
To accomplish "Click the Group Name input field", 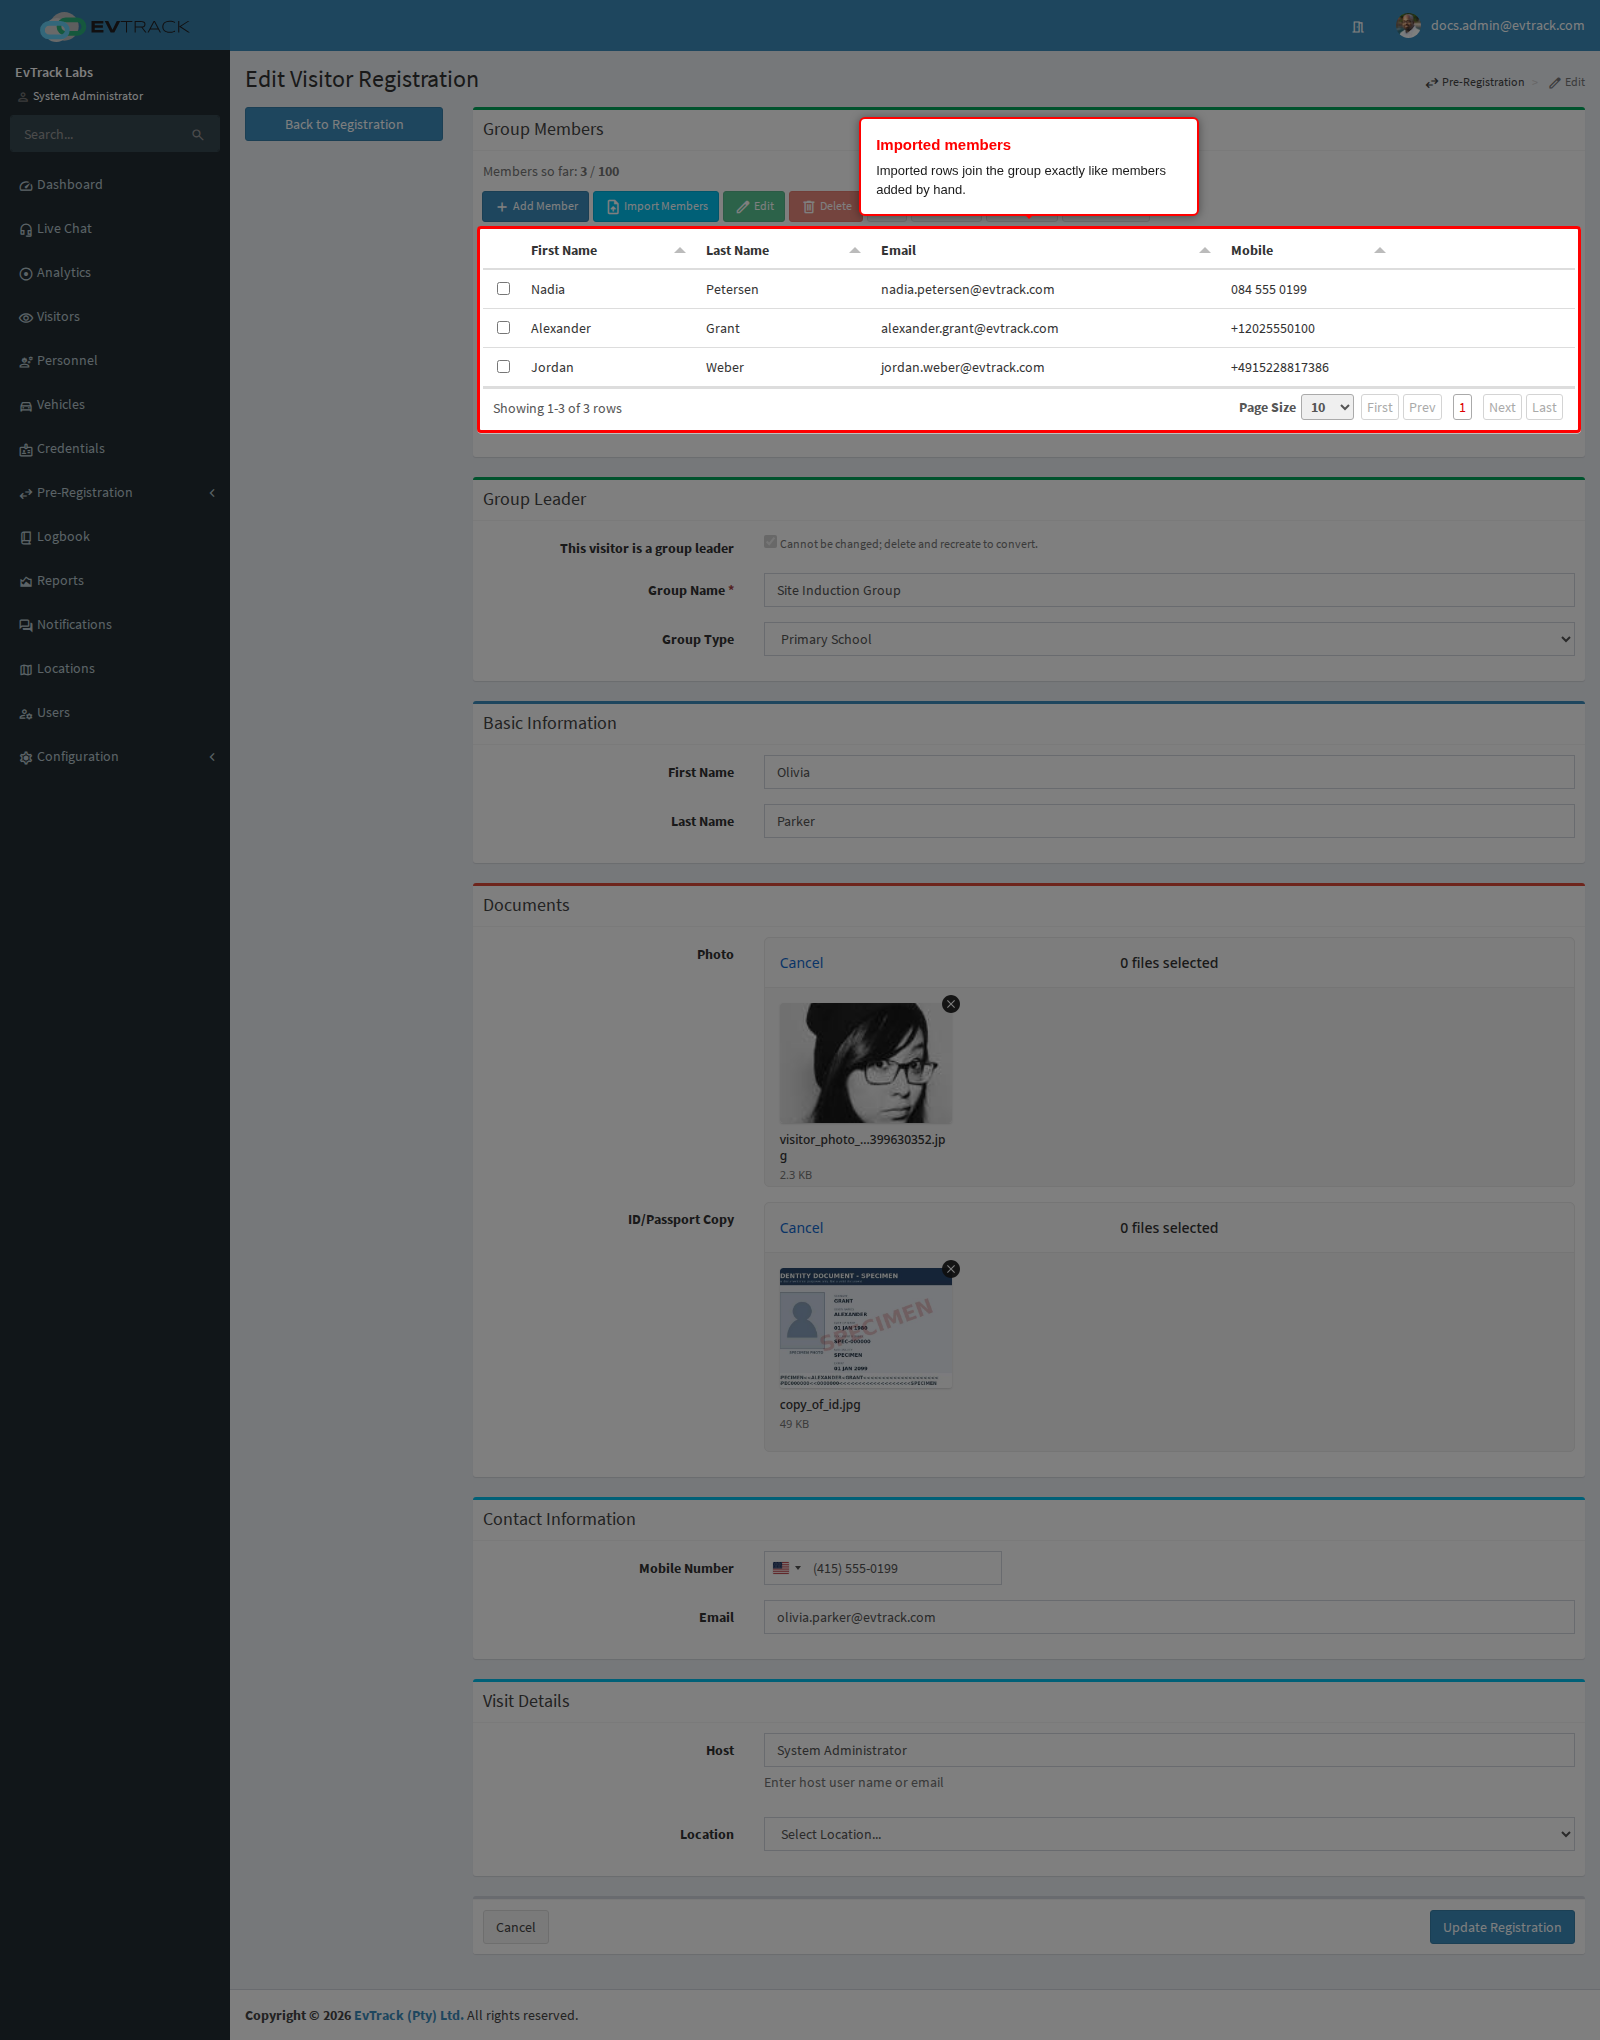I will tap(1169, 590).
